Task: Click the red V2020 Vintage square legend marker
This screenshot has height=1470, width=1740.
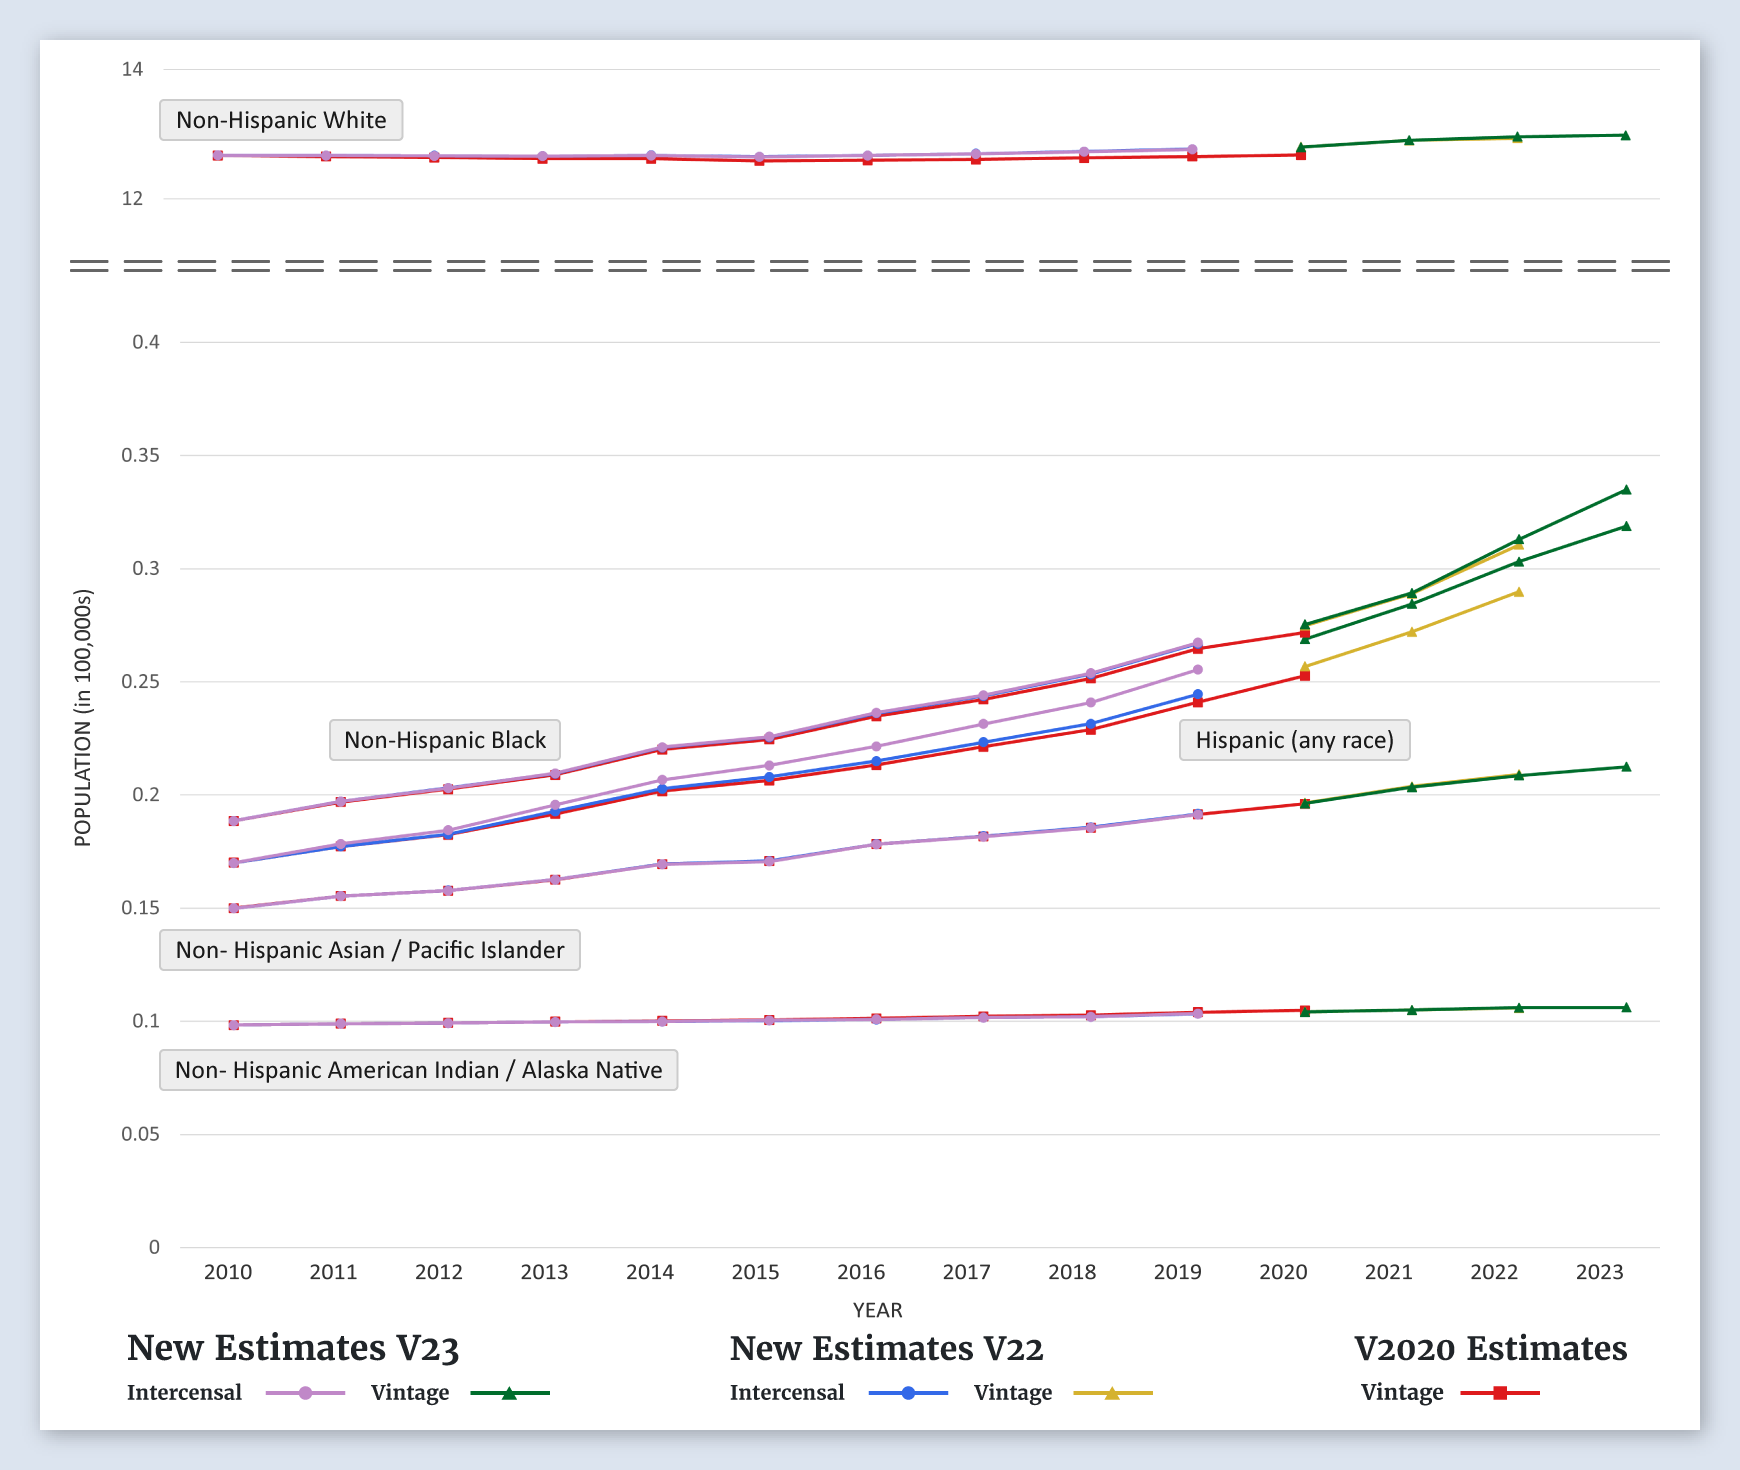Action: tap(1500, 1393)
